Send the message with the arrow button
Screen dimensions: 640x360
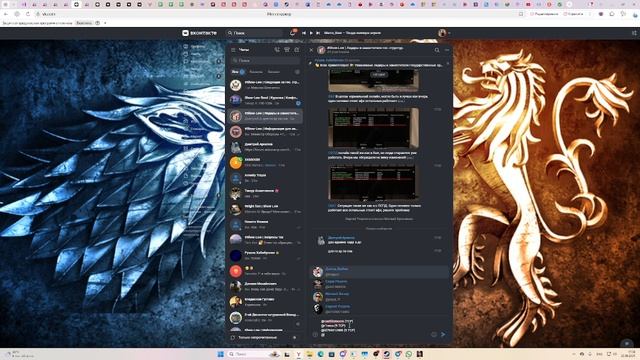pyautogui.click(x=443, y=334)
